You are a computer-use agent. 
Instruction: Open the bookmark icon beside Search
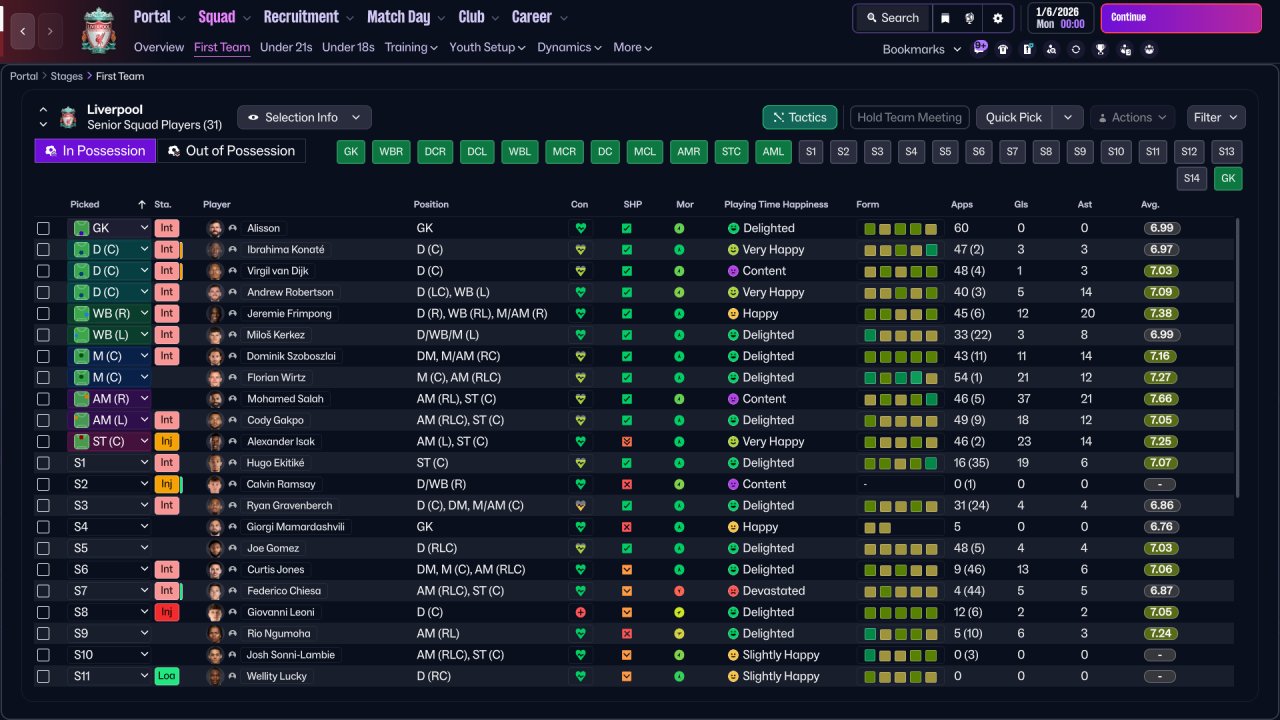click(x=945, y=18)
